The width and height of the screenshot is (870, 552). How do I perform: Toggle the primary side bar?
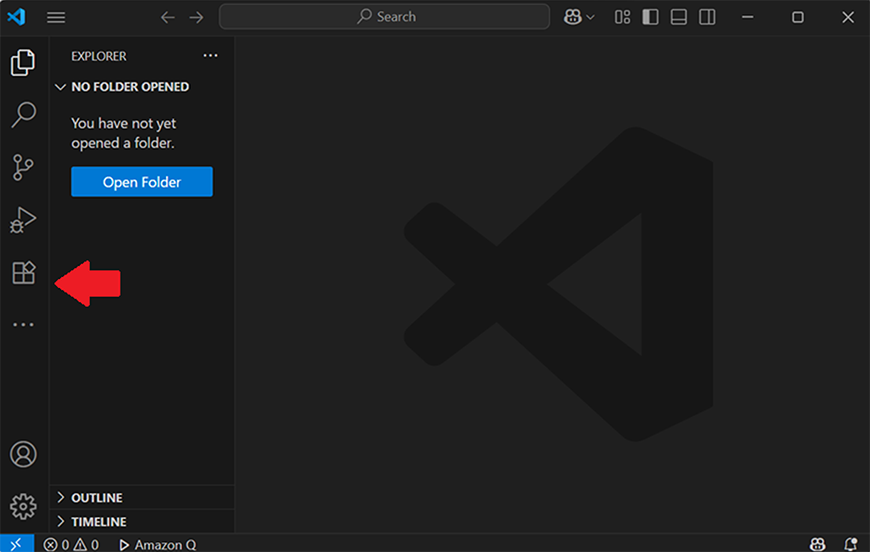(x=650, y=17)
